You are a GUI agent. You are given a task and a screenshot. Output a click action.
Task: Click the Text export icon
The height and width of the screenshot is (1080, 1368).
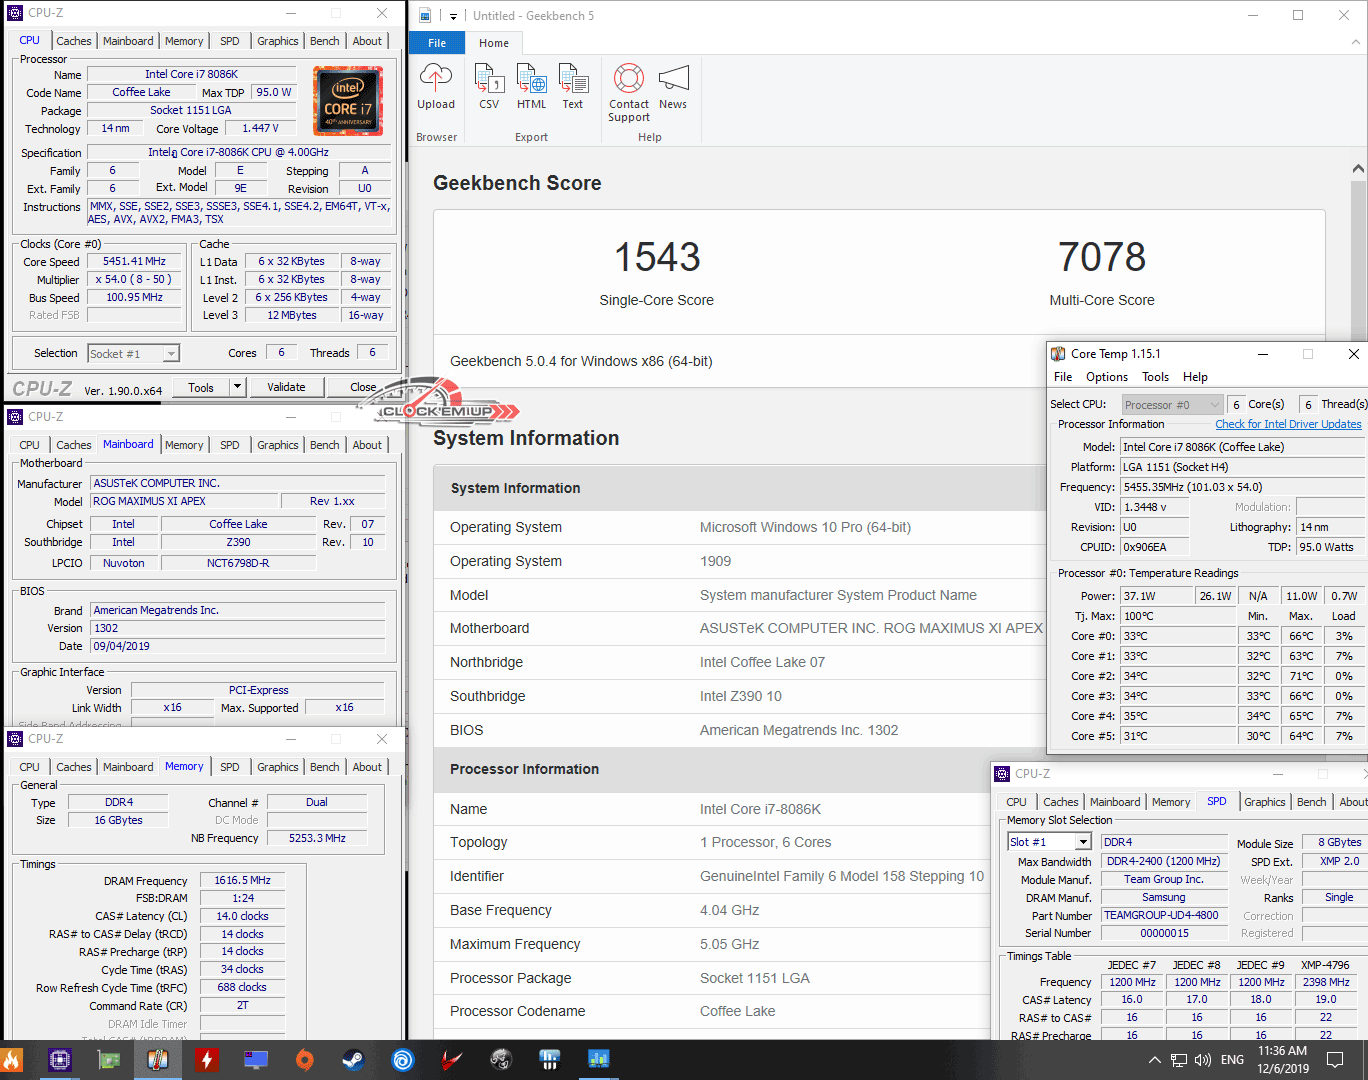(573, 79)
